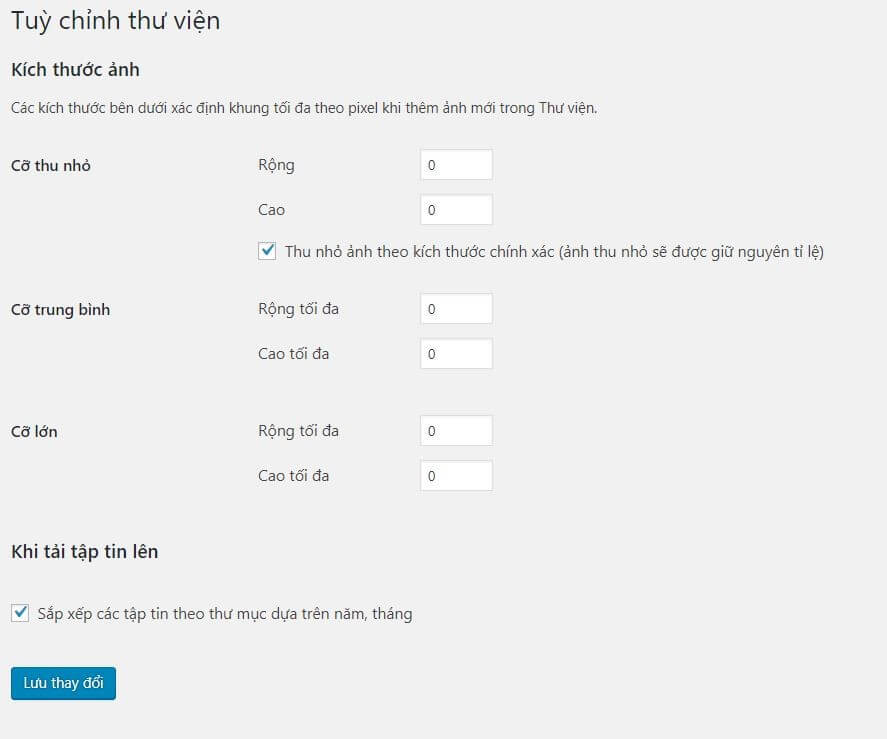Click 'Rộng tối đa' label in Cỡ trung bình

(x=298, y=309)
